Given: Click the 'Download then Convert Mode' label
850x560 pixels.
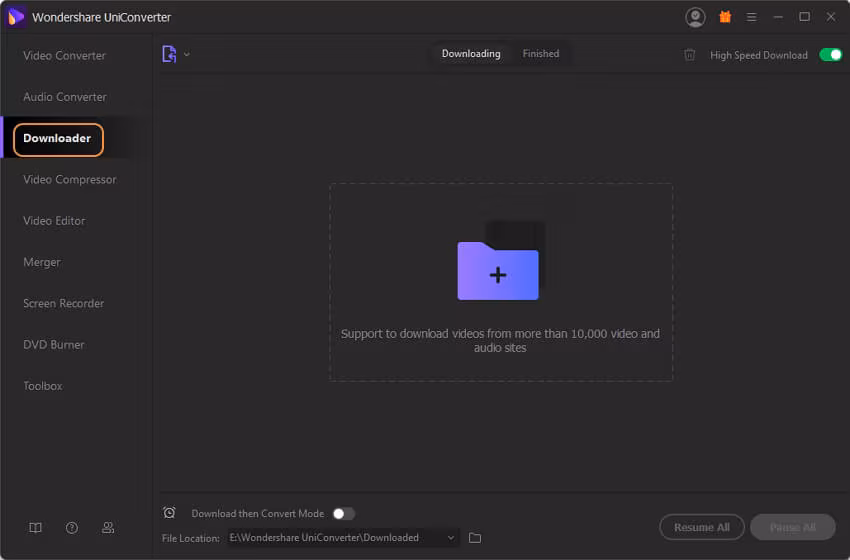Looking at the screenshot, I should [x=257, y=513].
